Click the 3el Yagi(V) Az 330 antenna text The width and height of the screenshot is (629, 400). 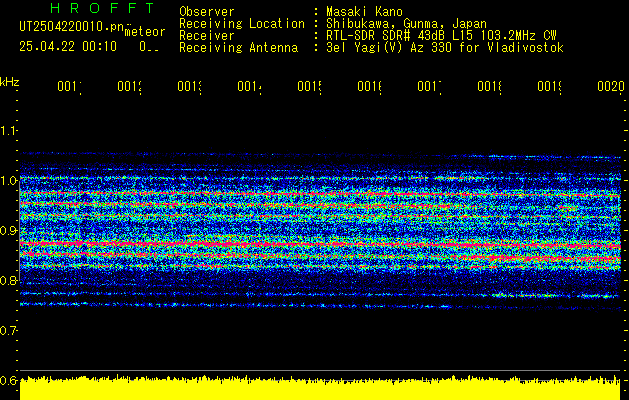[x=445, y=48]
